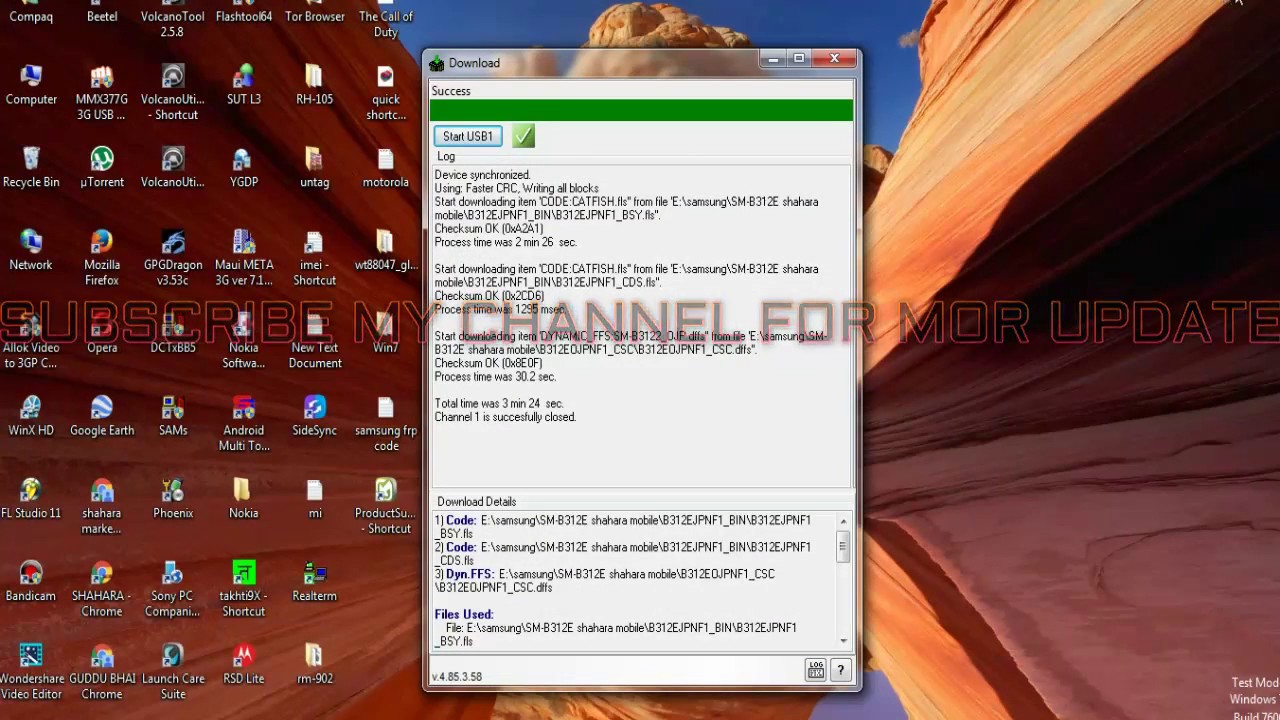Launch Android Multi To... shortcut
1280x720 pixels.
[x=244, y=425]
